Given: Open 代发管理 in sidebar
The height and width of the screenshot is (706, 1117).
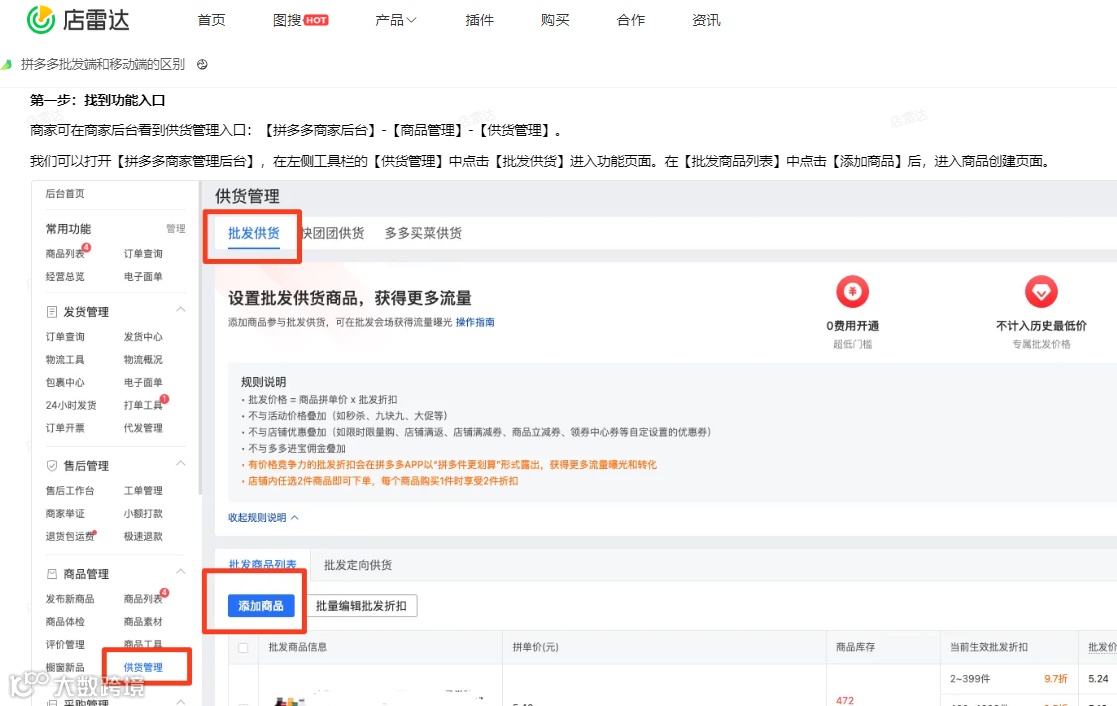Looking at the screenshot, I should pyautogui.click(x=143, y=427).
